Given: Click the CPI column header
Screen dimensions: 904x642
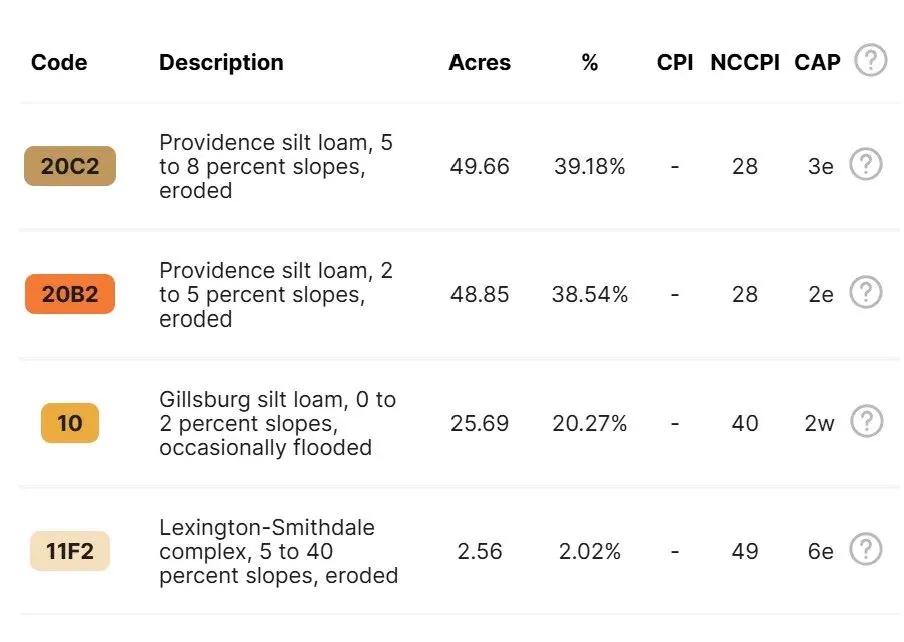Looking at the screenshot, I should tap(675, 62).
